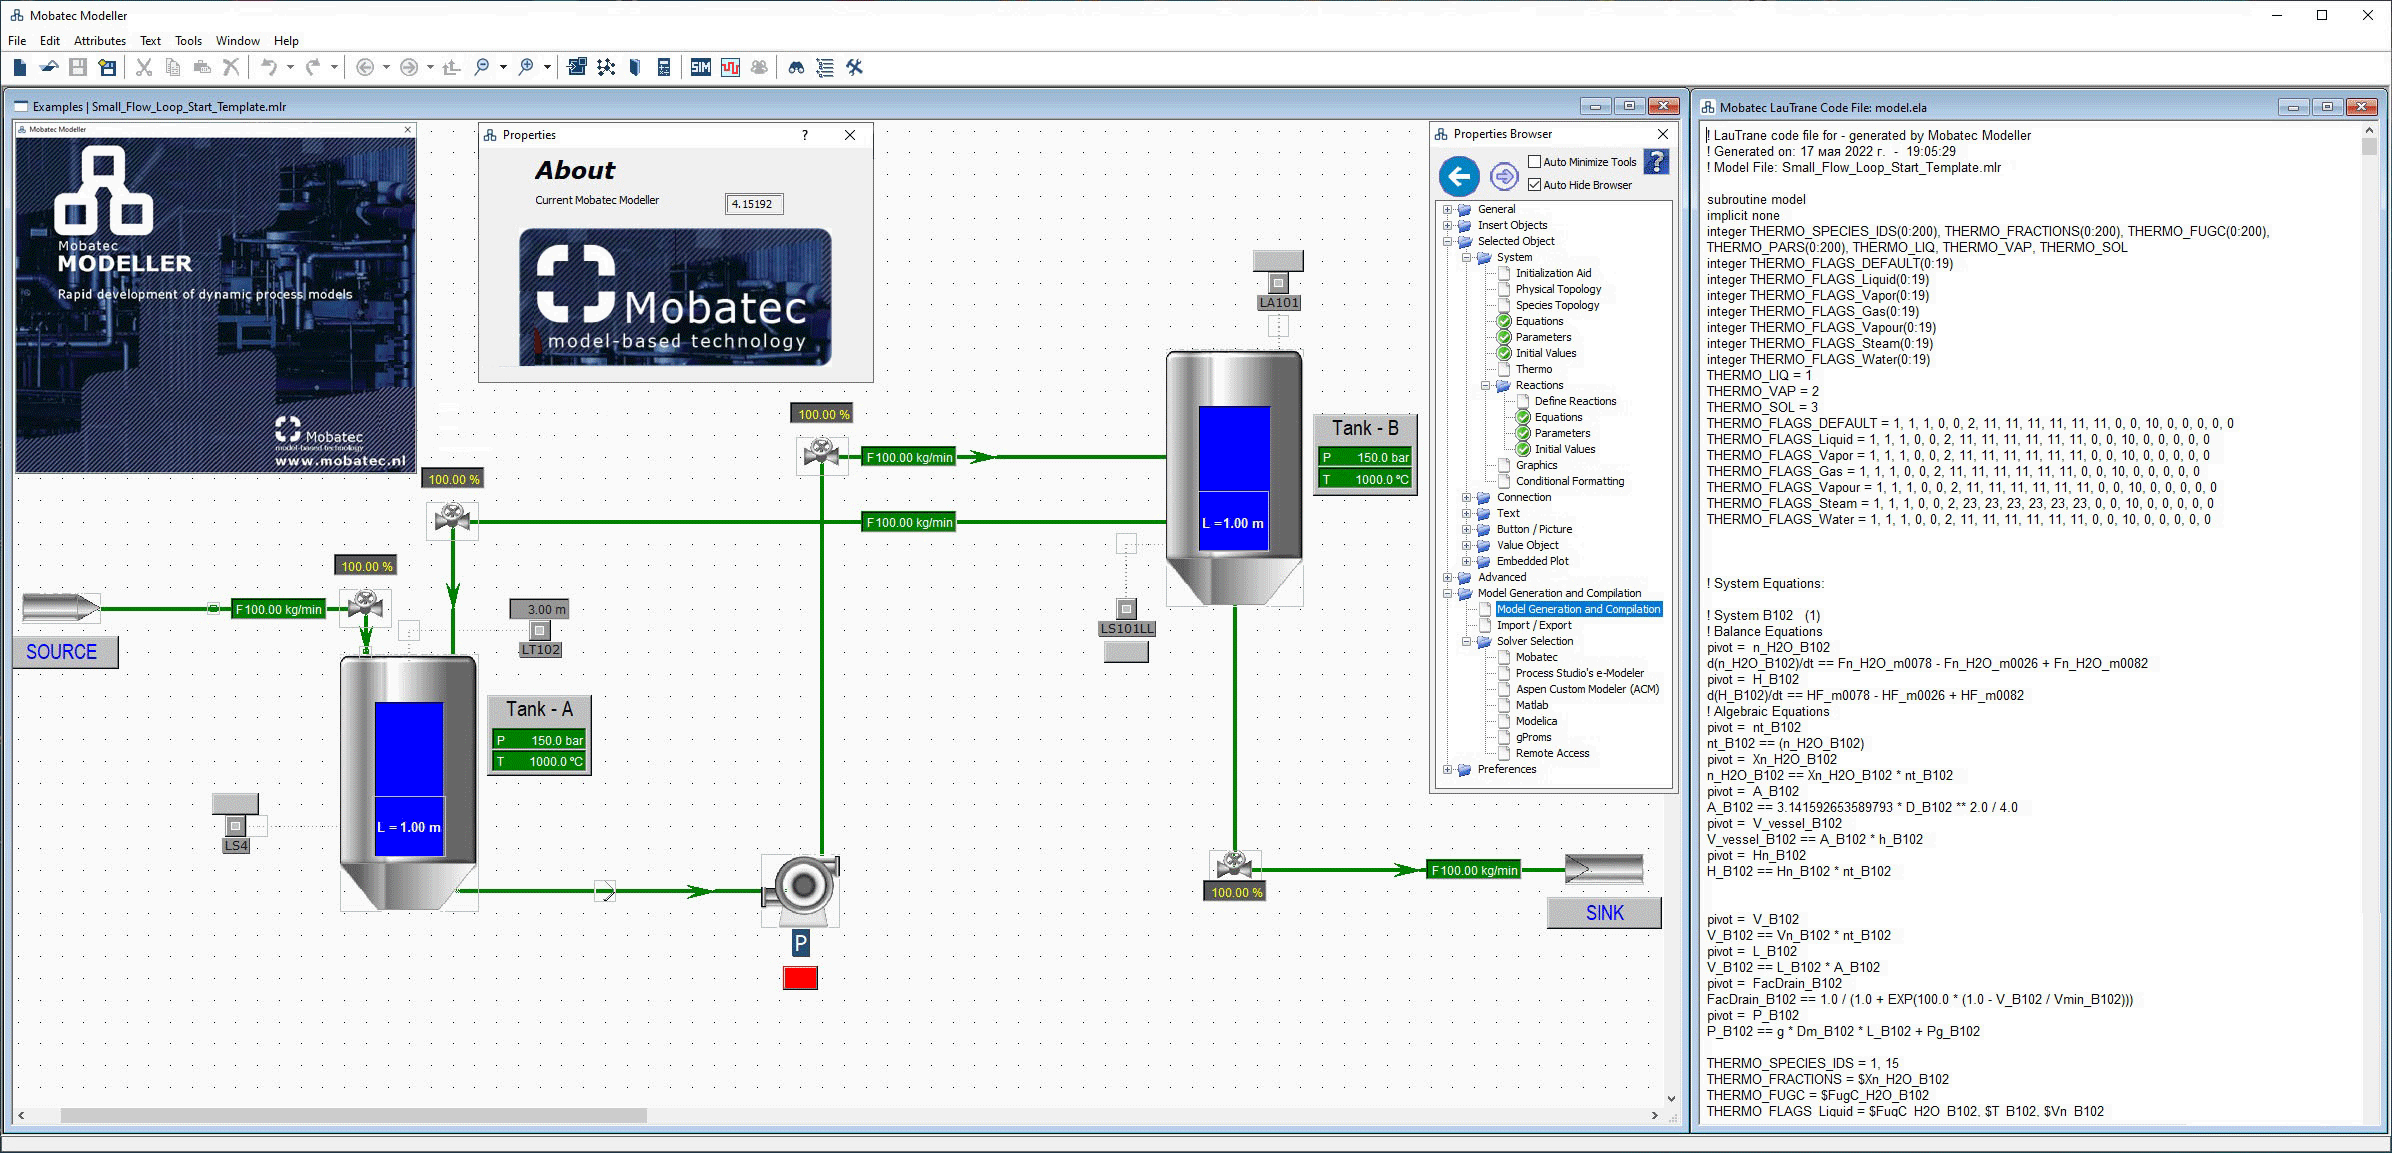Expand the General tree folder
The image size is (2392, 1153).
tap(1447, 209)
